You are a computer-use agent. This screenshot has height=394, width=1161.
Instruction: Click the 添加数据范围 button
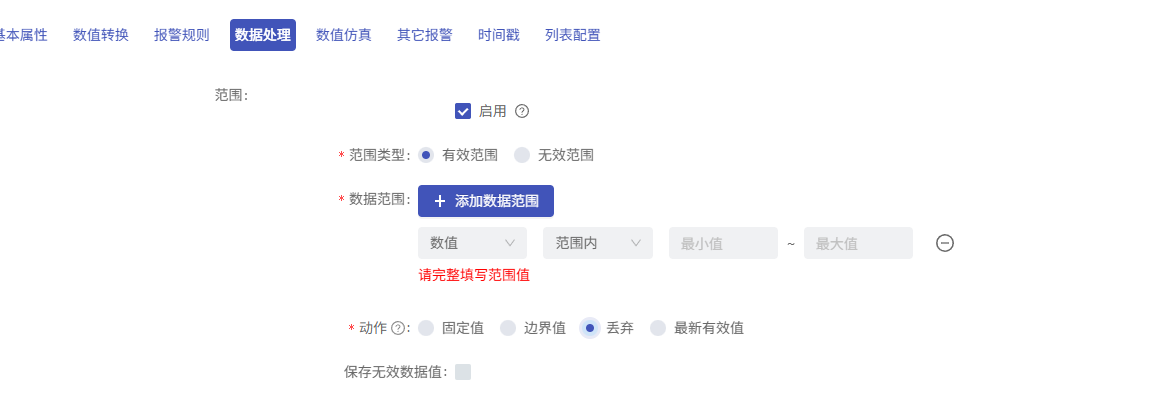click(x=486, y=201)
